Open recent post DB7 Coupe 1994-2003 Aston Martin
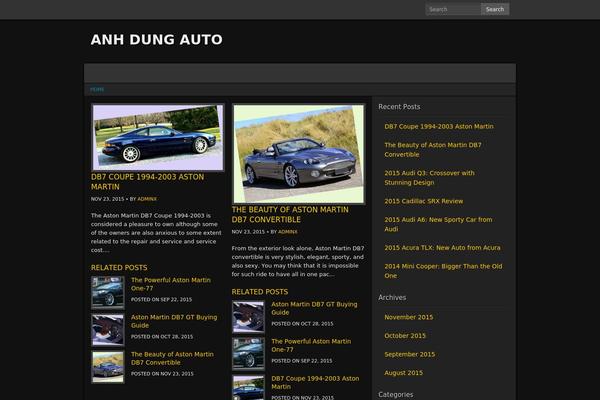Screen dimensions: 600x400 439,126
